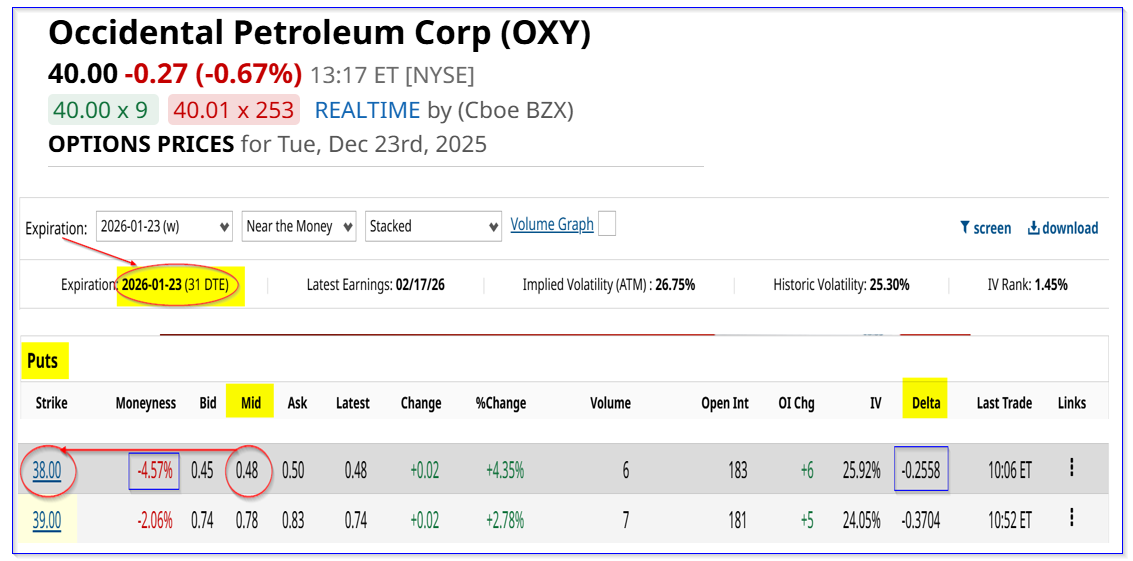1133x561 pixels.
Task: Sort puts by Delta column
Action: coord(925,403)
